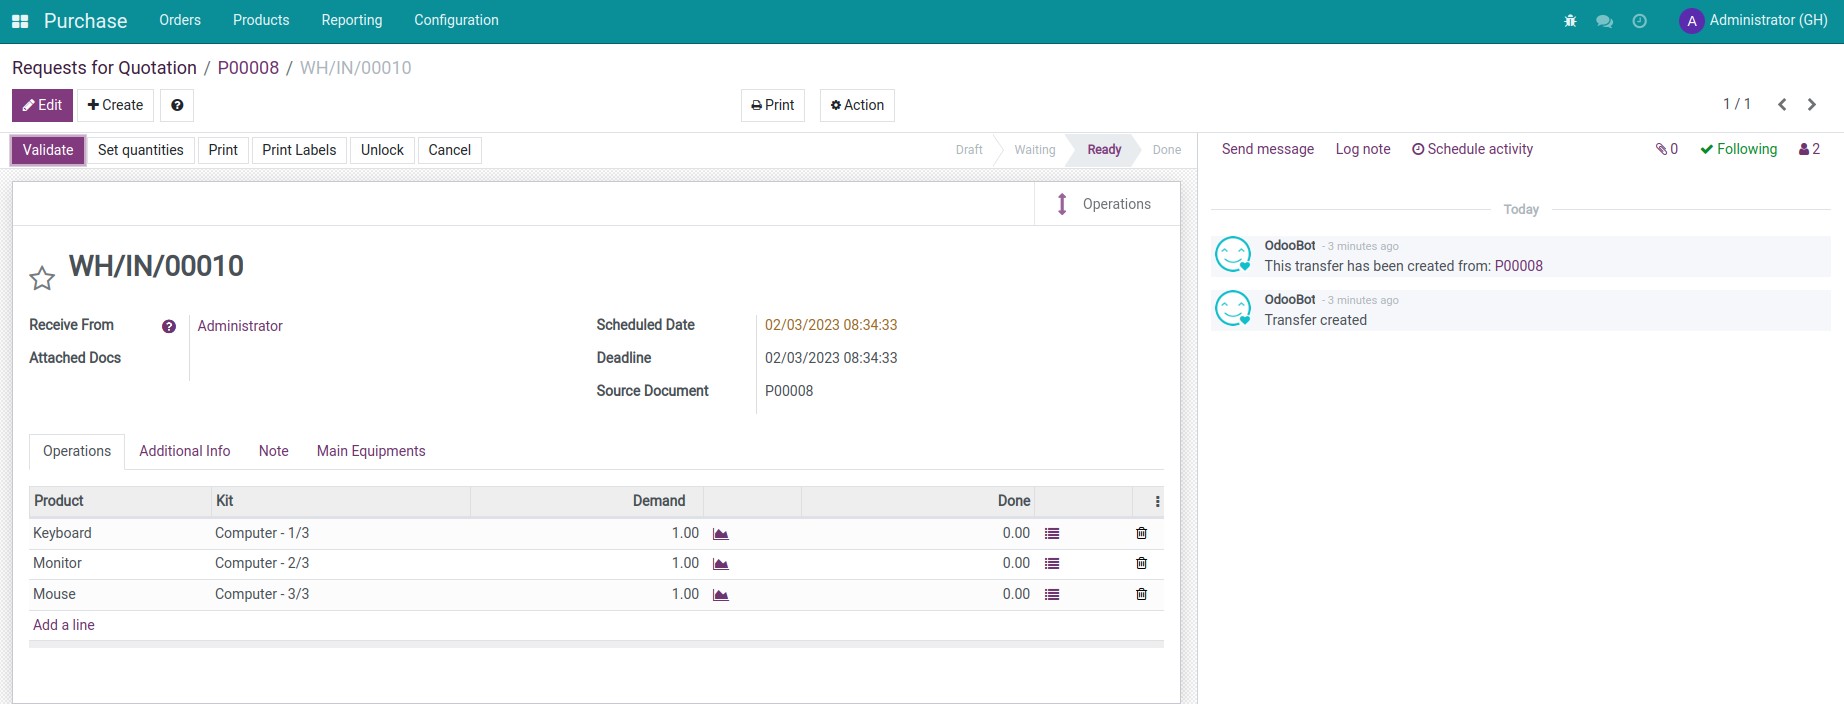Delete the Mouse line with trash icon
Screen dimensions: 1844x704
click(x=1141, y=594)
